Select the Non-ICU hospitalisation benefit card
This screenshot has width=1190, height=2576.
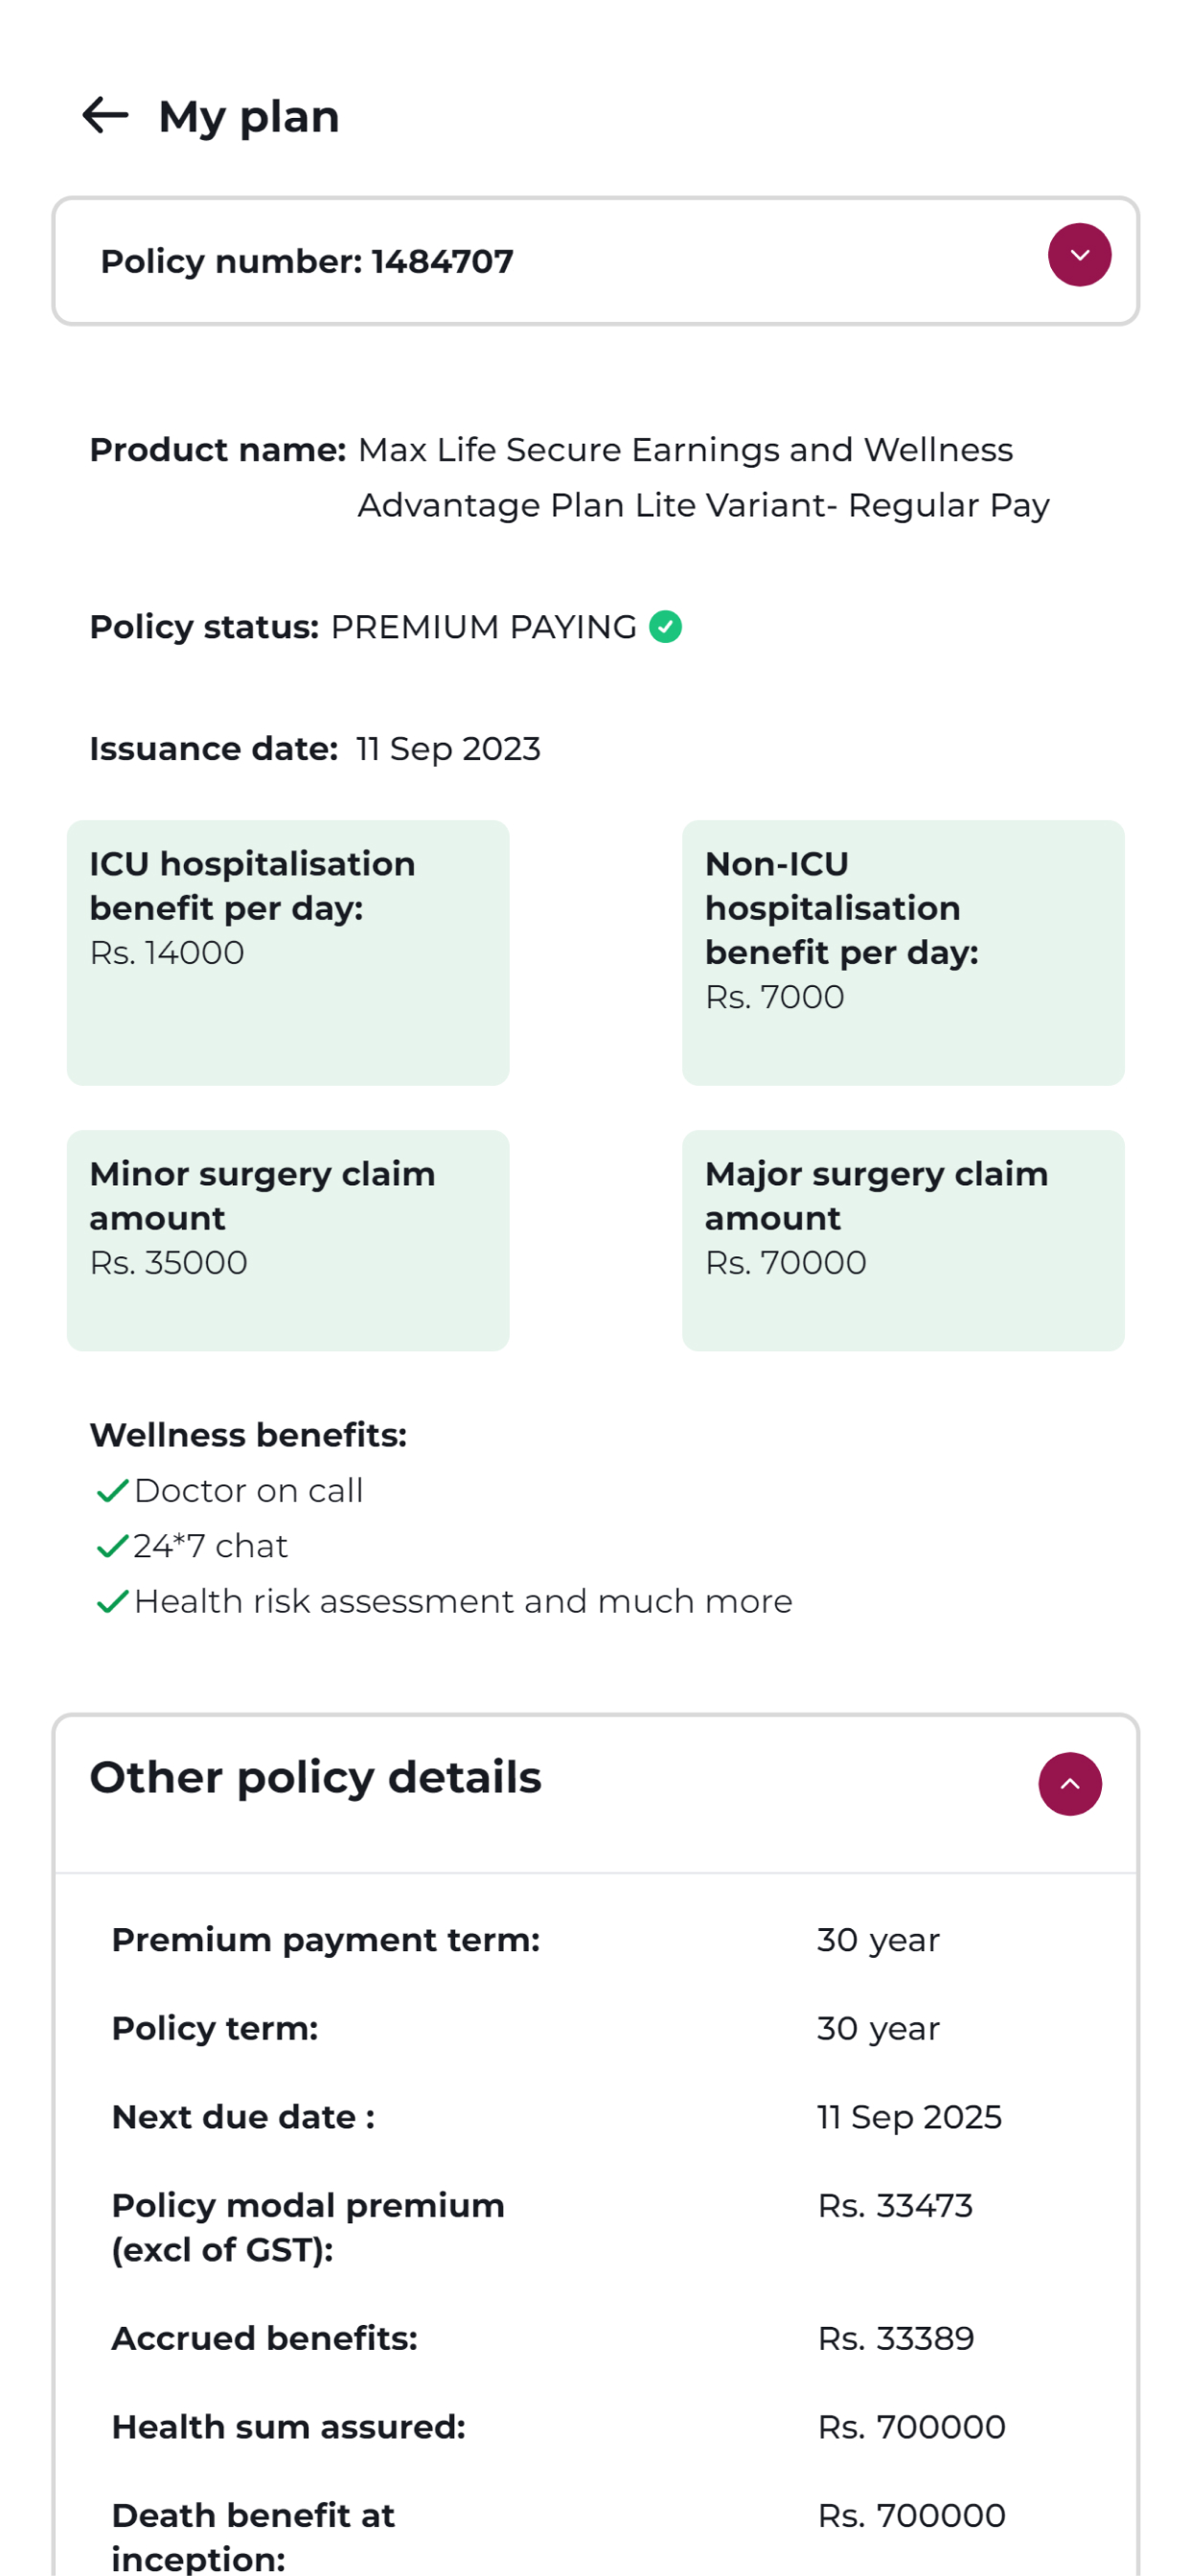tap(902, 952)
